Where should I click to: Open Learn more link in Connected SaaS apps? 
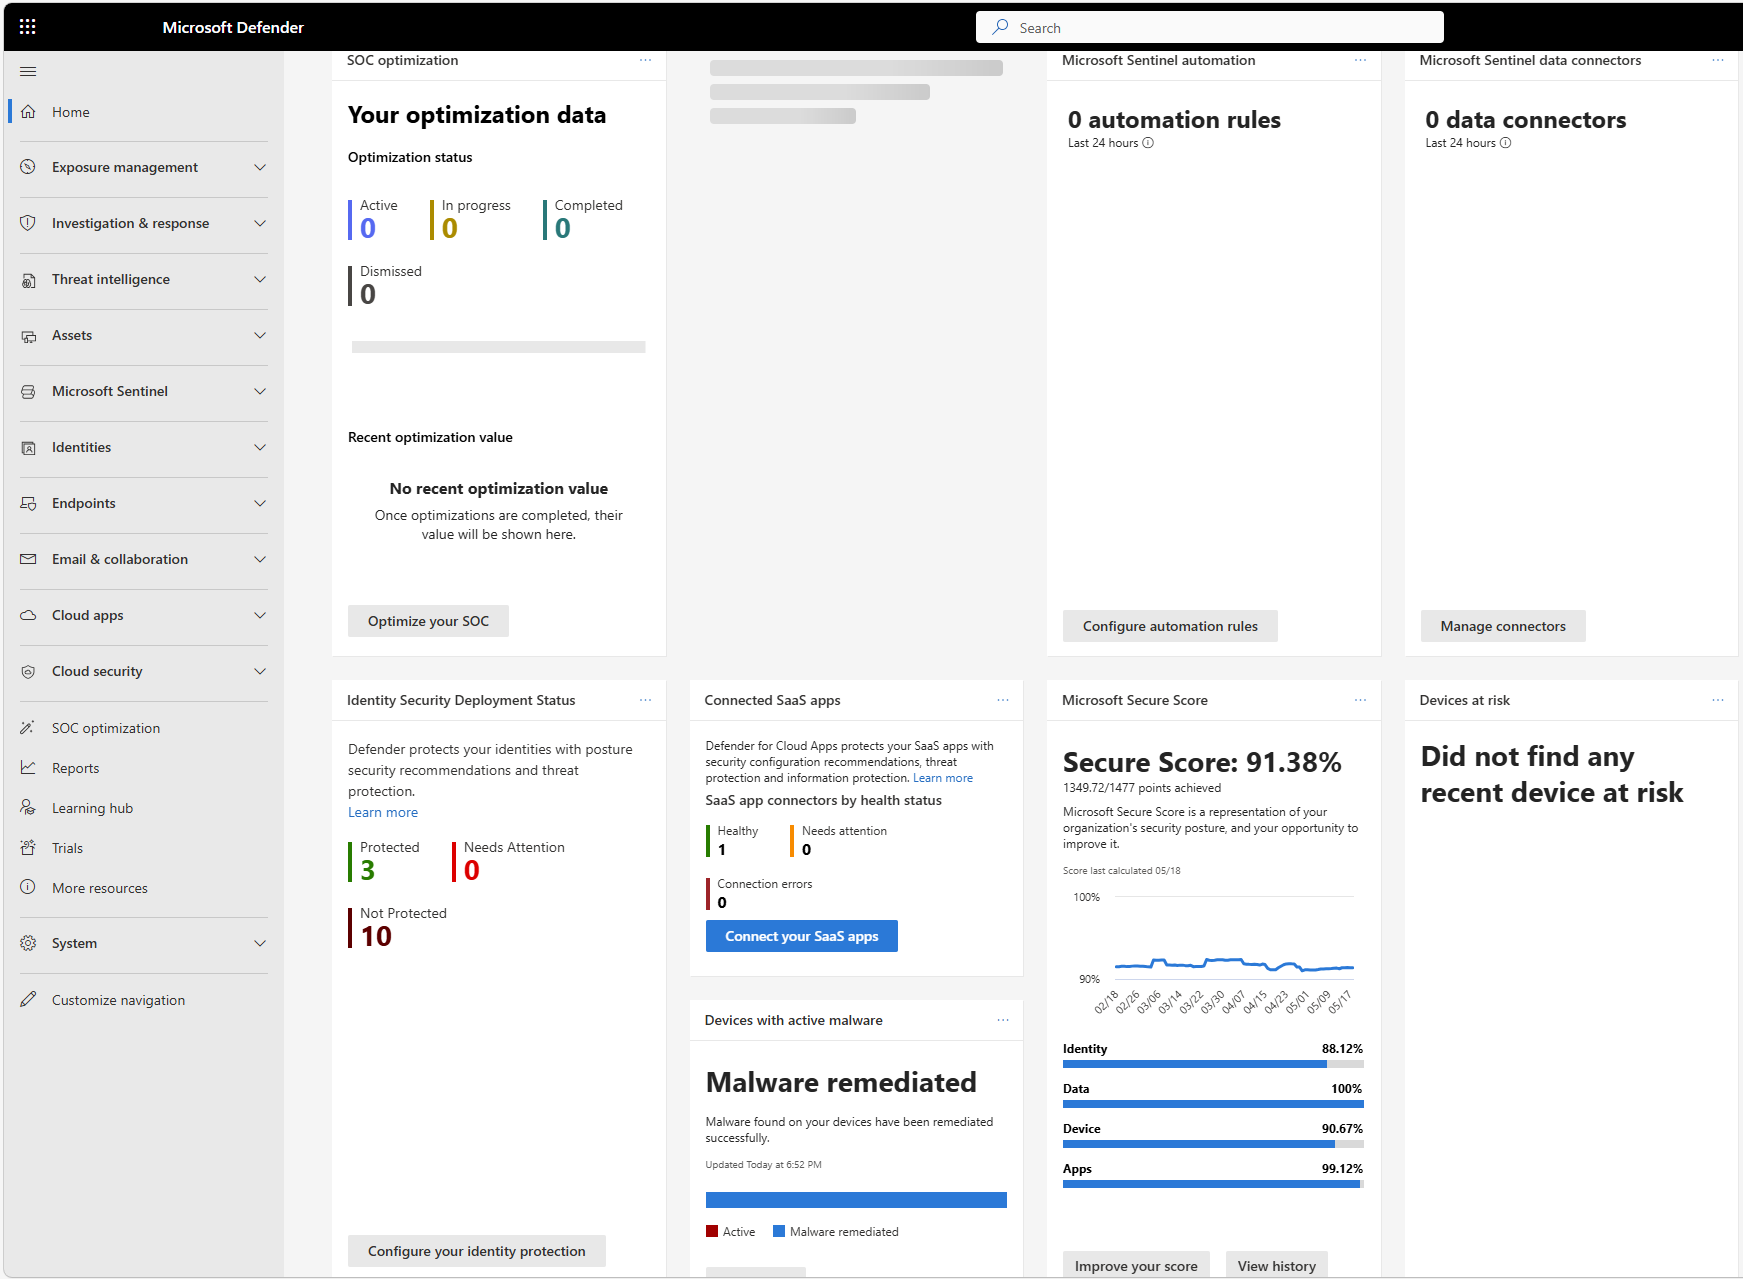coord(942,778)
